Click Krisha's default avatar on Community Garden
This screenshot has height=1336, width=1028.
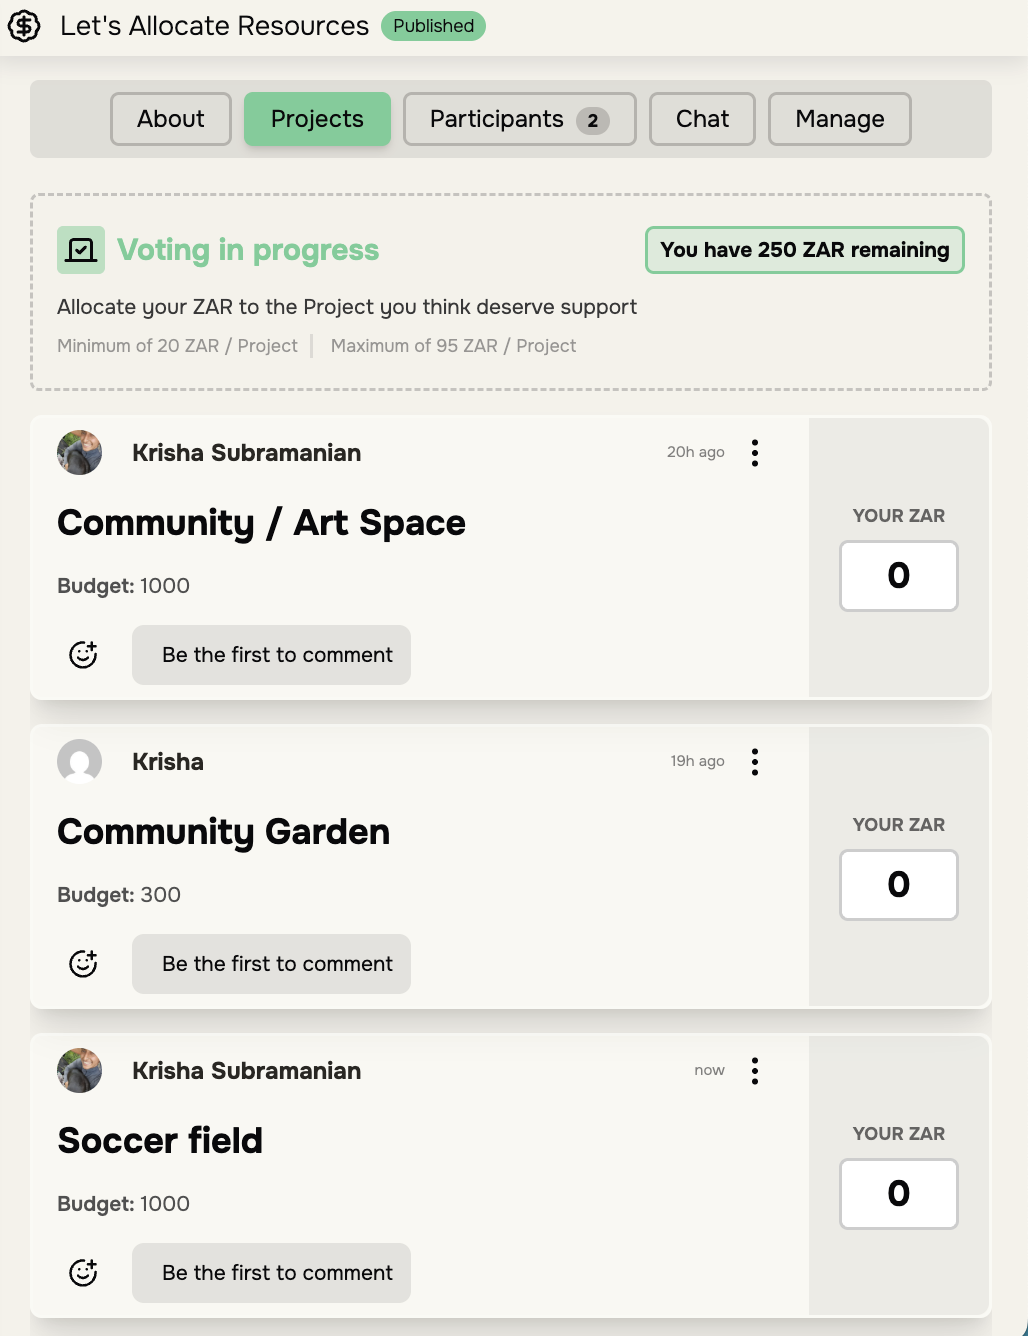pyautogui.click(x=80, y=762)
